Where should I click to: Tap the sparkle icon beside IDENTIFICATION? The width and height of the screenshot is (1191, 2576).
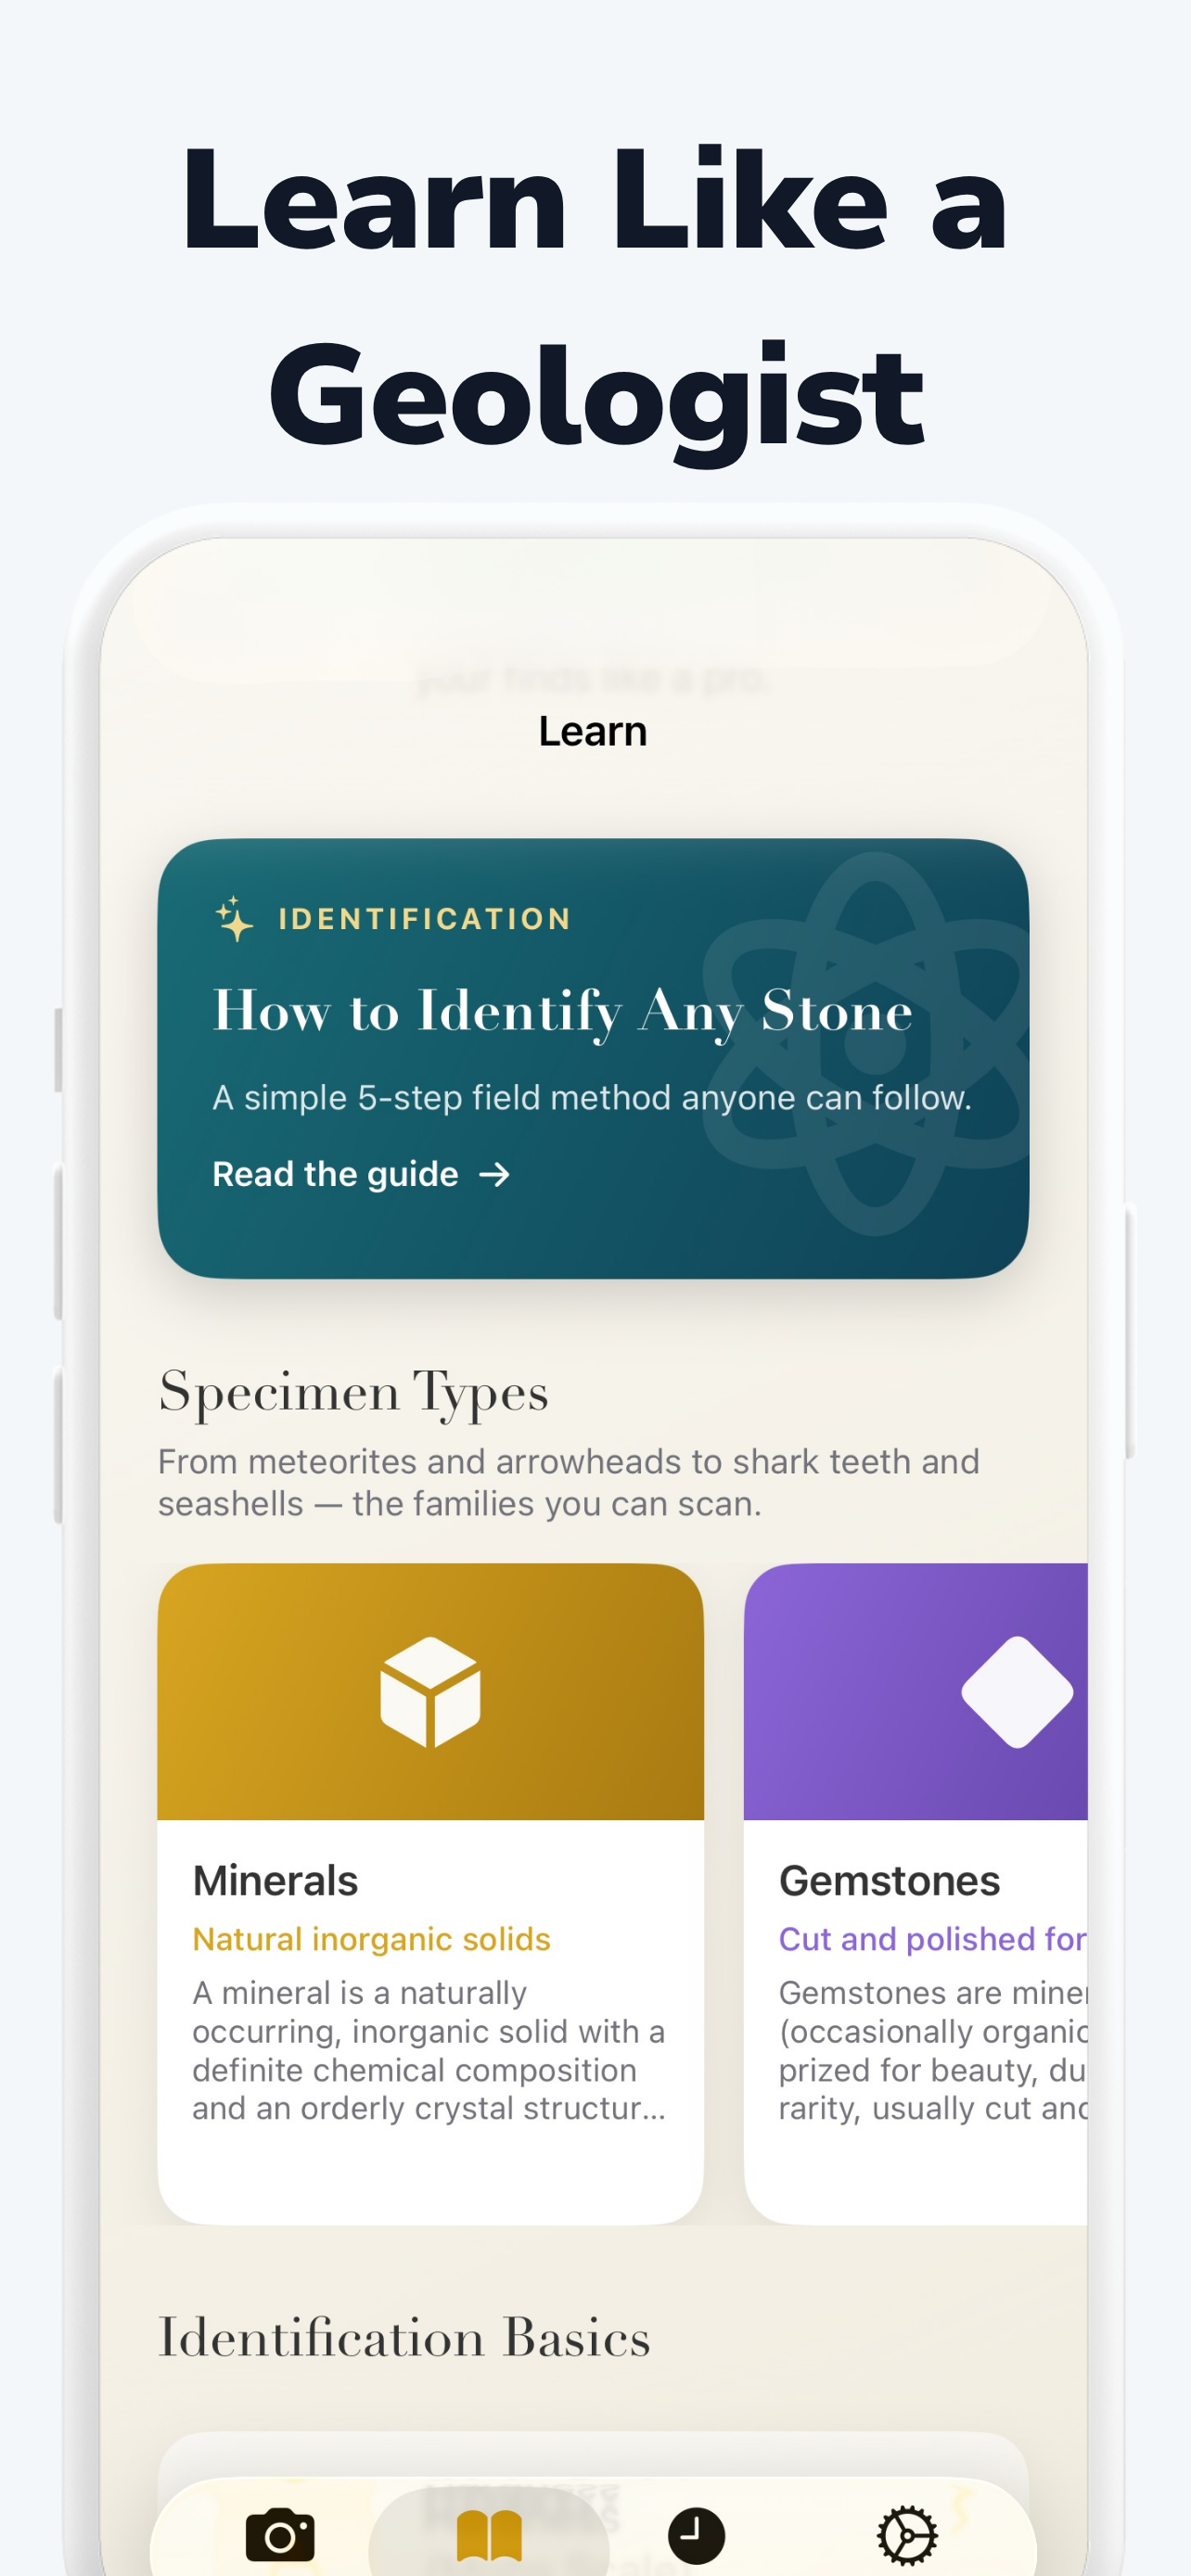click(x=234, y=918)
